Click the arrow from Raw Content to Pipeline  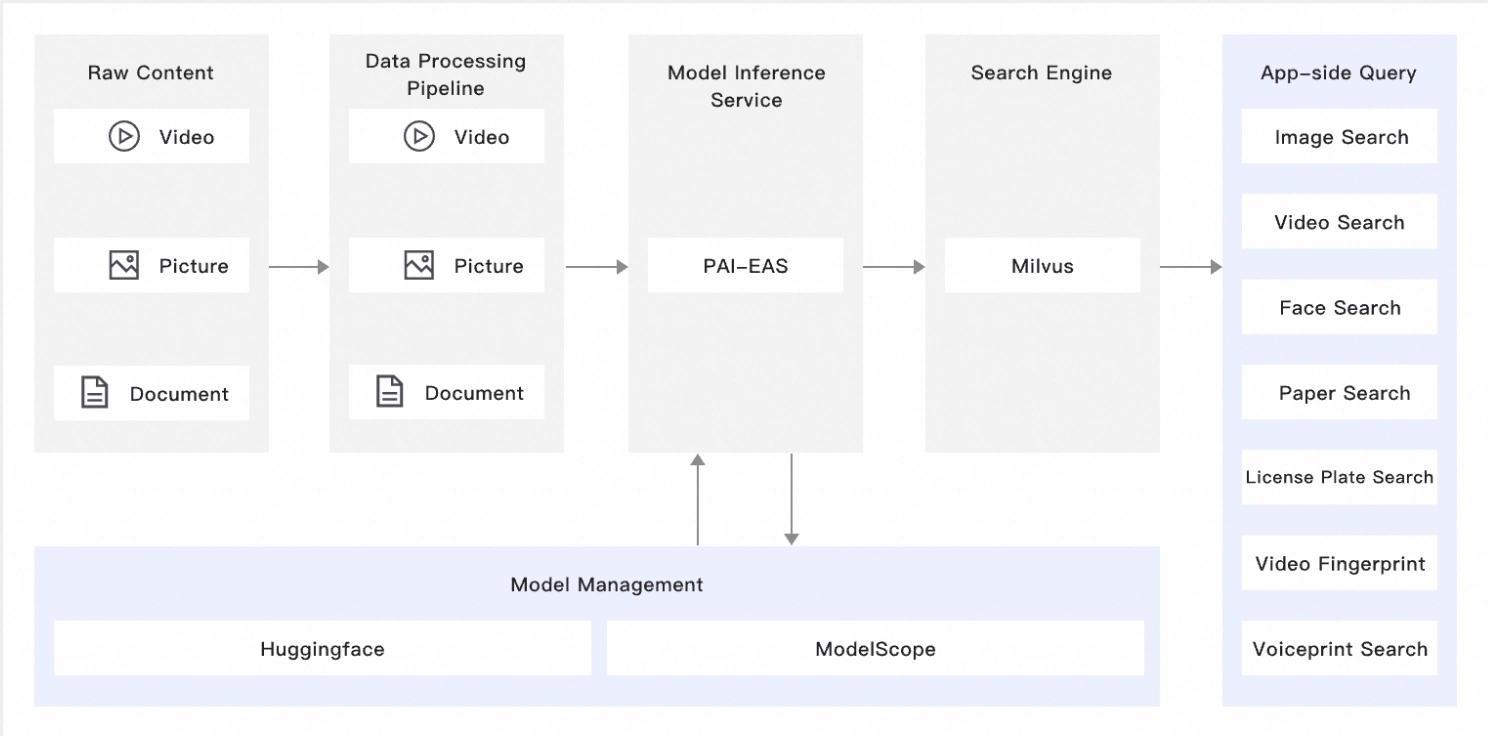click(299, 267)
